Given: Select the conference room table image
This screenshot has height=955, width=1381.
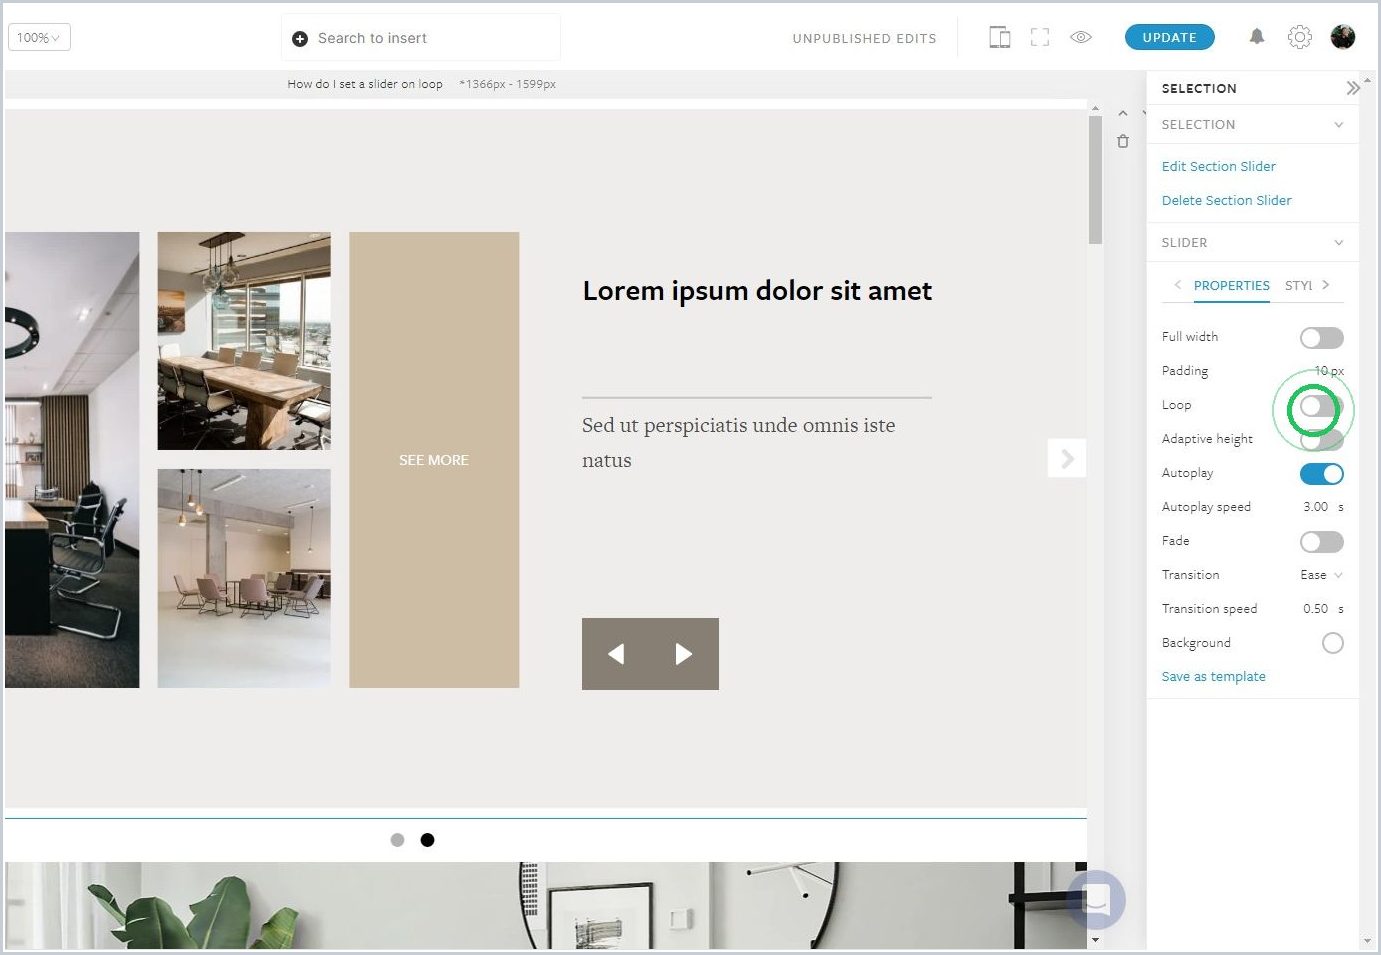Looking at the screenshot, I should tap(244, 341).
